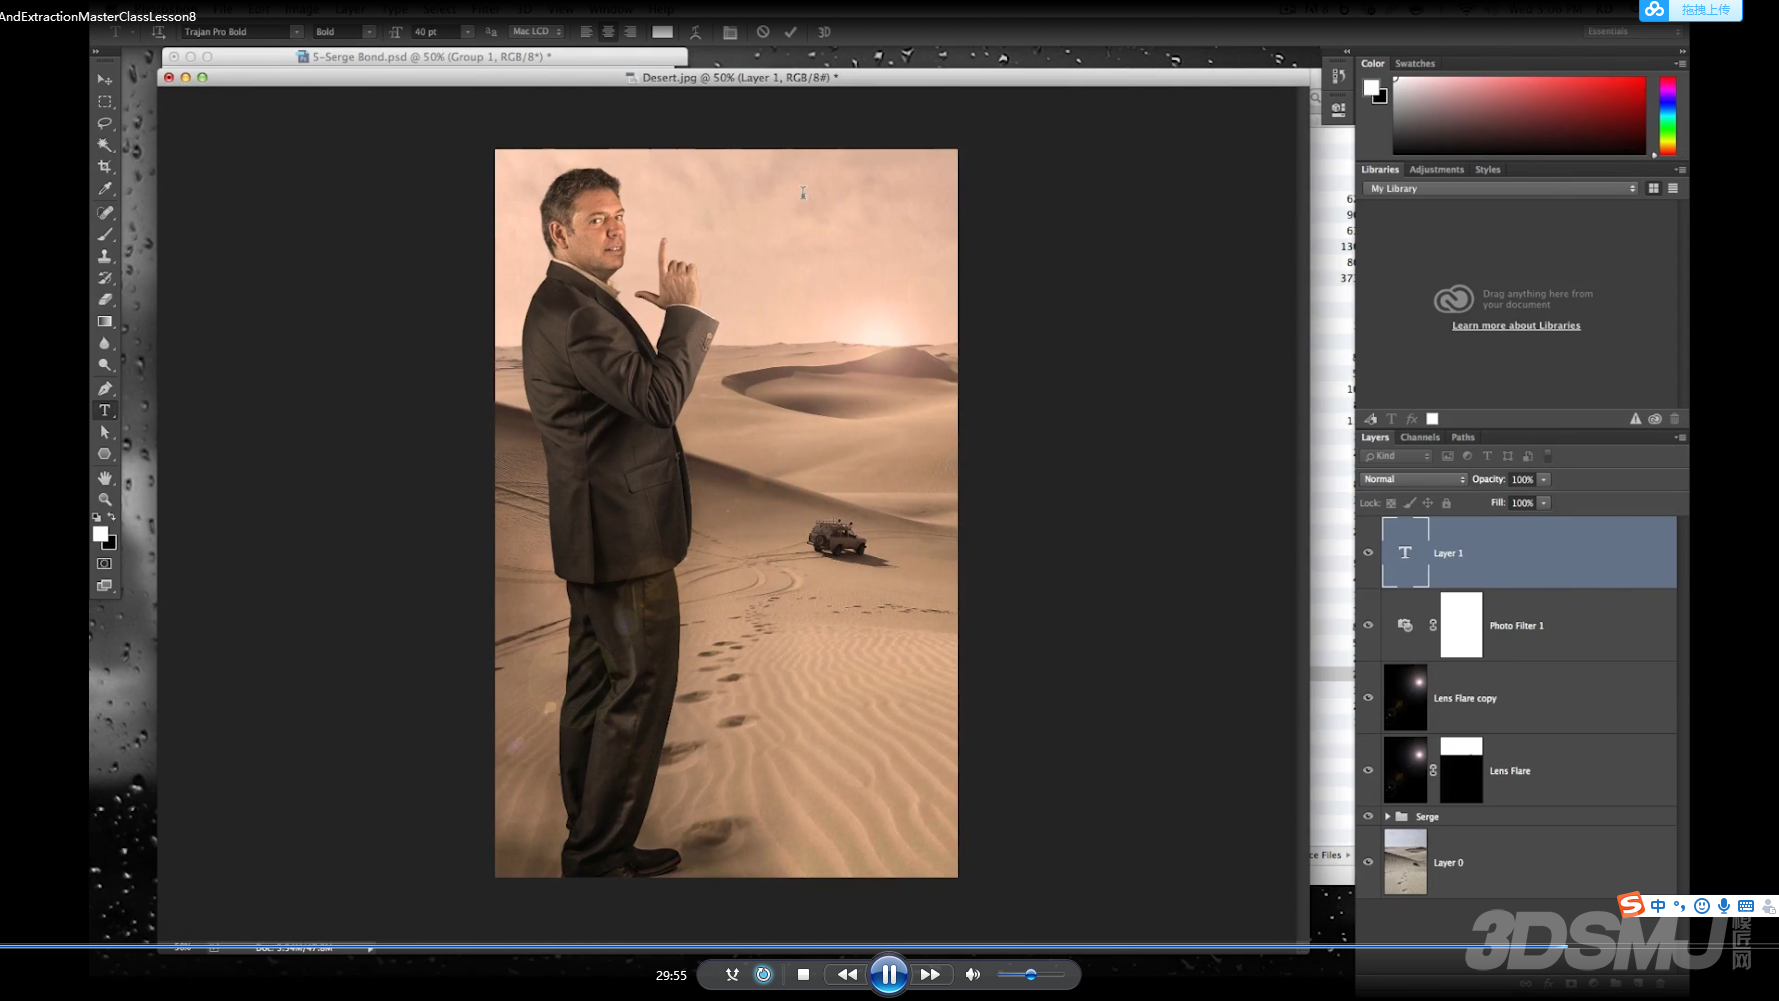Screen dimensions: 1779x1001
Task: Click the 3D text option button
Action: coord(824,32)
